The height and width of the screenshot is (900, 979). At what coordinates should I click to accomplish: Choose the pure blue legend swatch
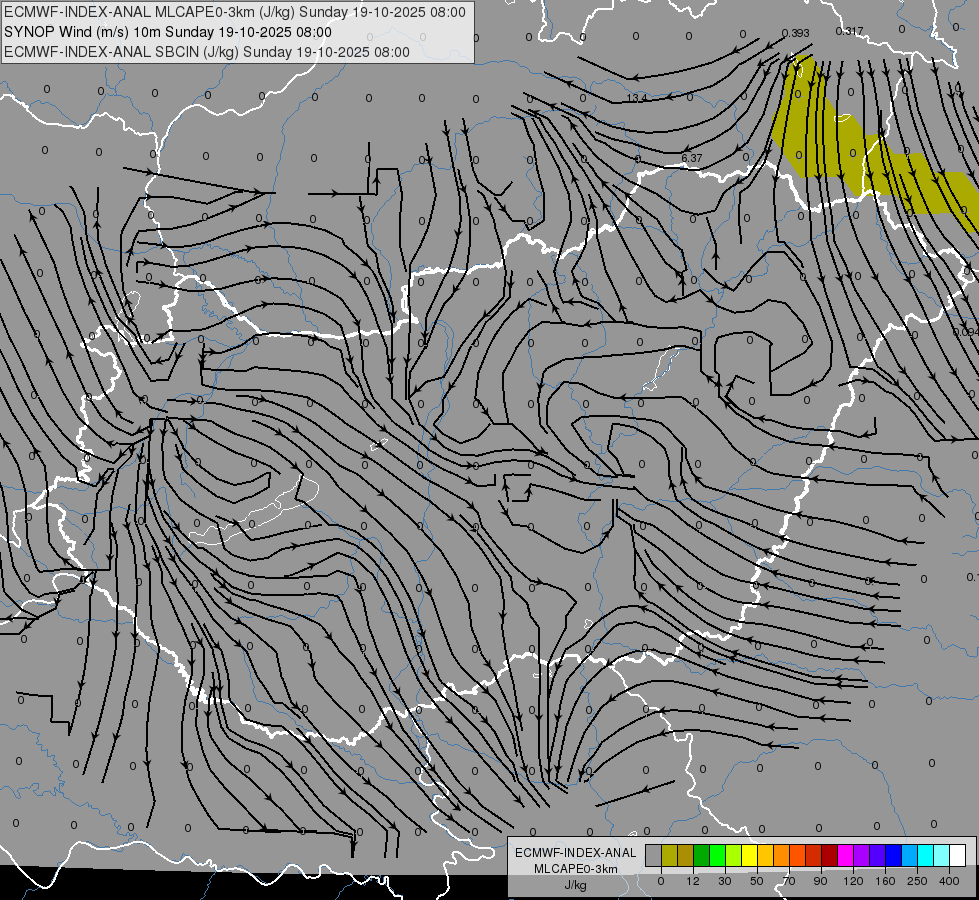coord(893,855)
